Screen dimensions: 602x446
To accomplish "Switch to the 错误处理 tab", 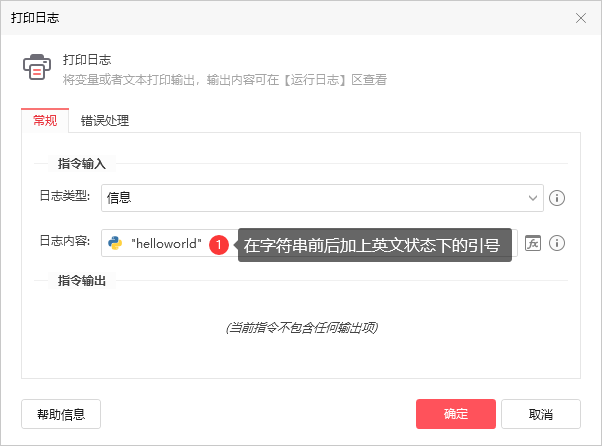I will (x=104, y=121).
